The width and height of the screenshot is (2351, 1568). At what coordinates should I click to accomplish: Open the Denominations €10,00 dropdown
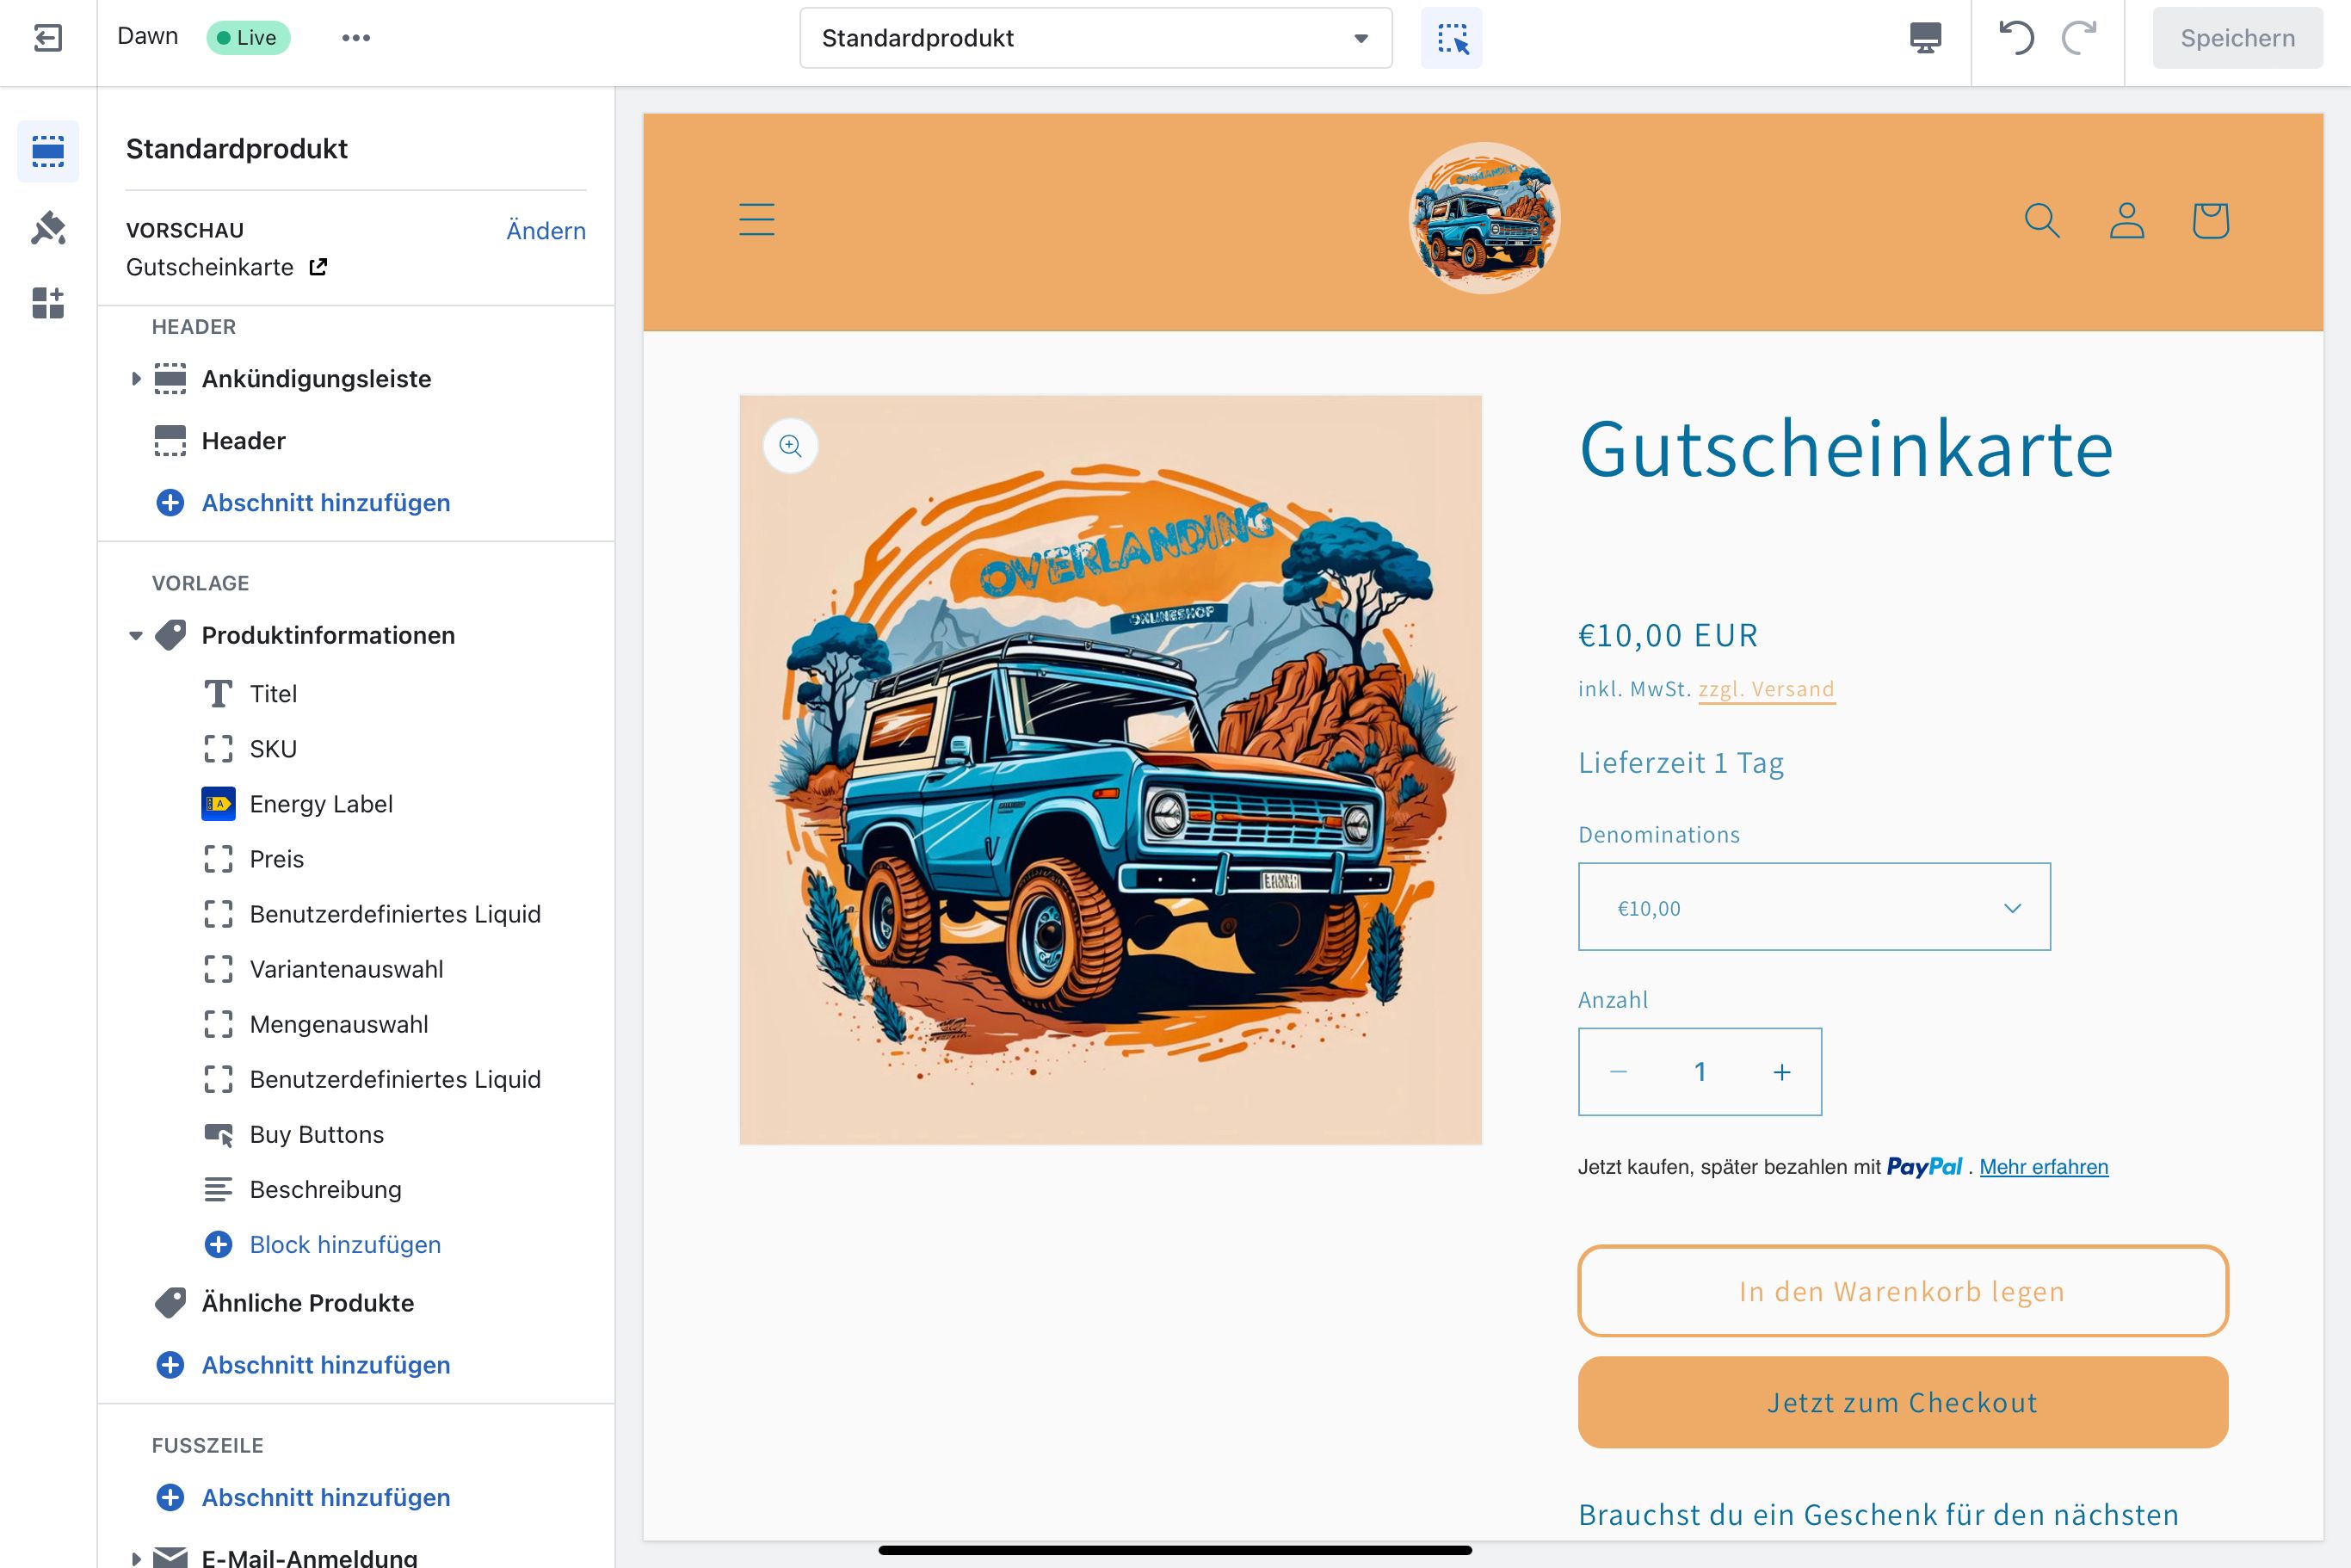1813,907
